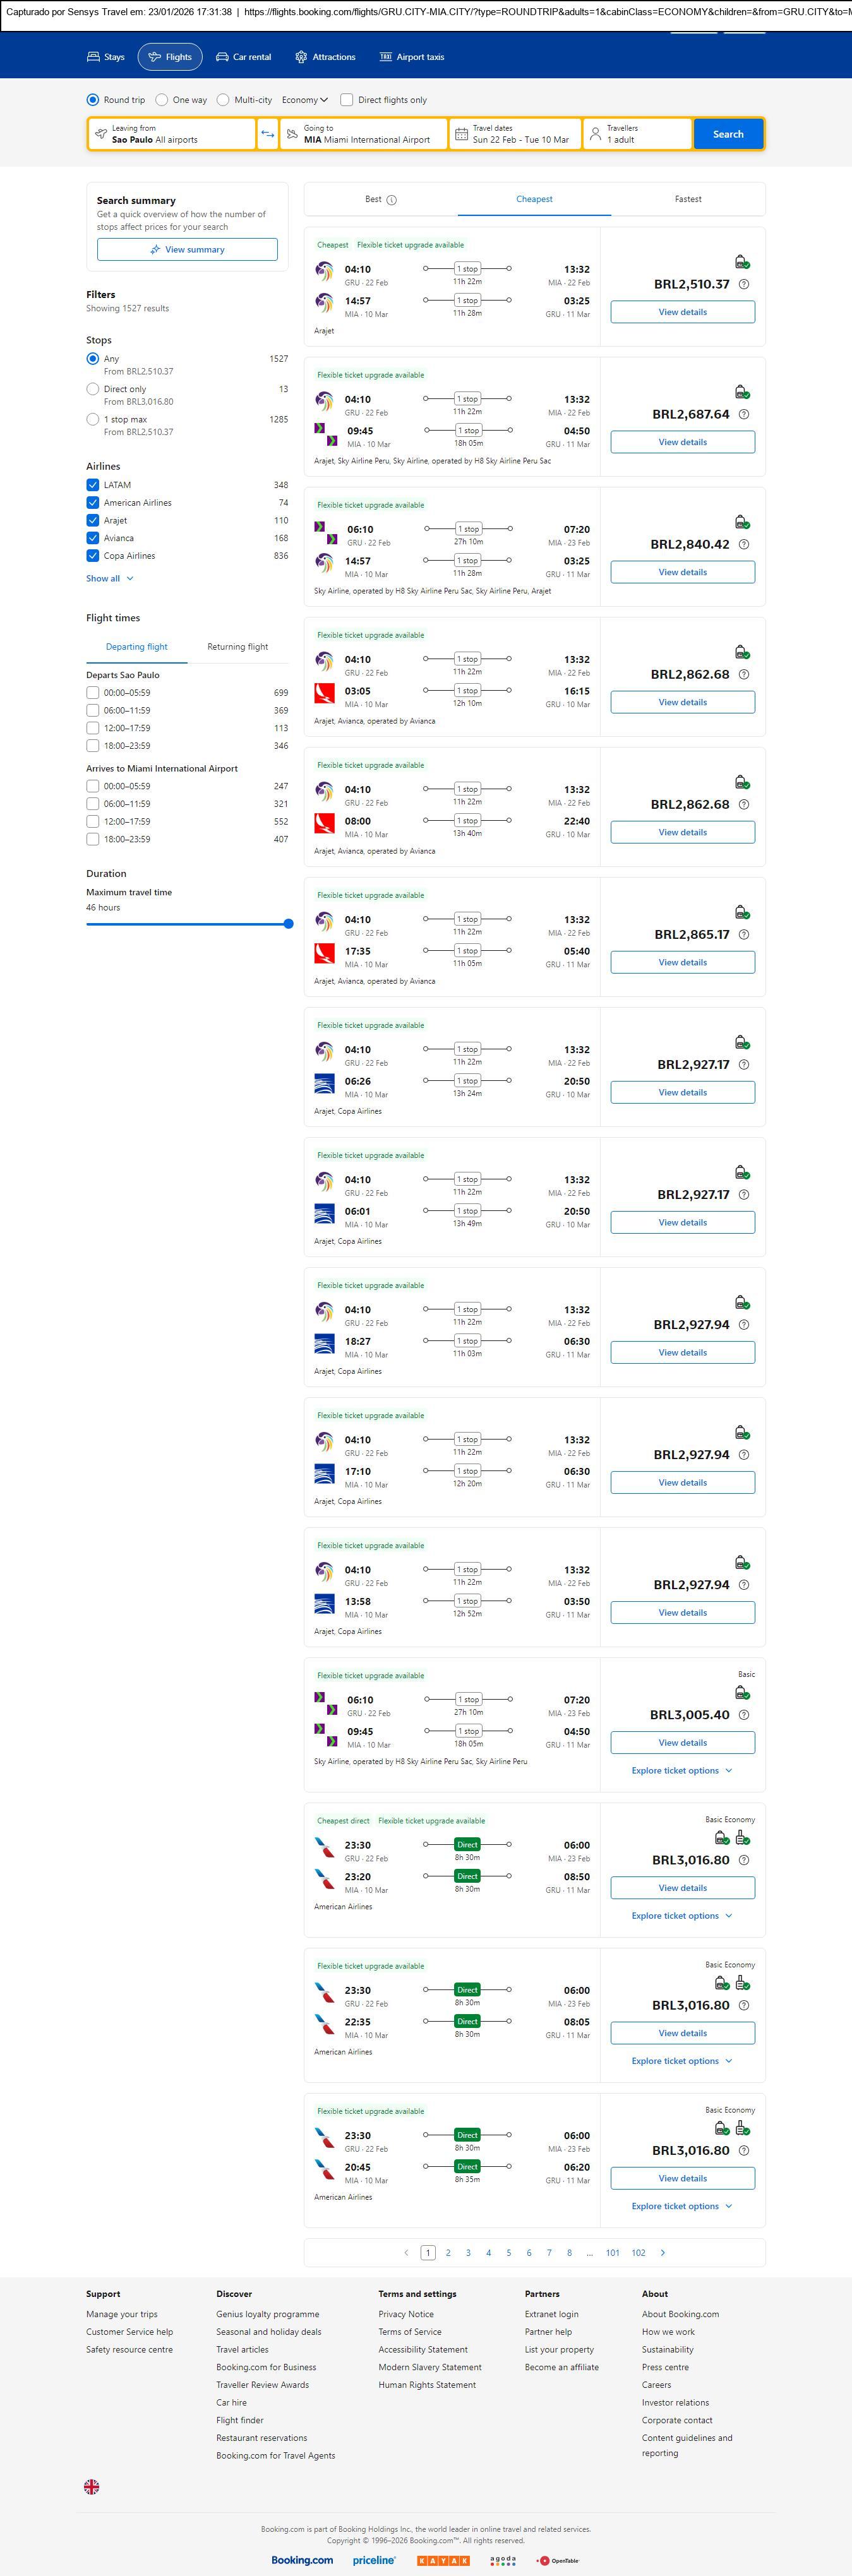The image size is (852, 2576).
Task: Click the UK flag language icon in footer
Action: 91,2486
